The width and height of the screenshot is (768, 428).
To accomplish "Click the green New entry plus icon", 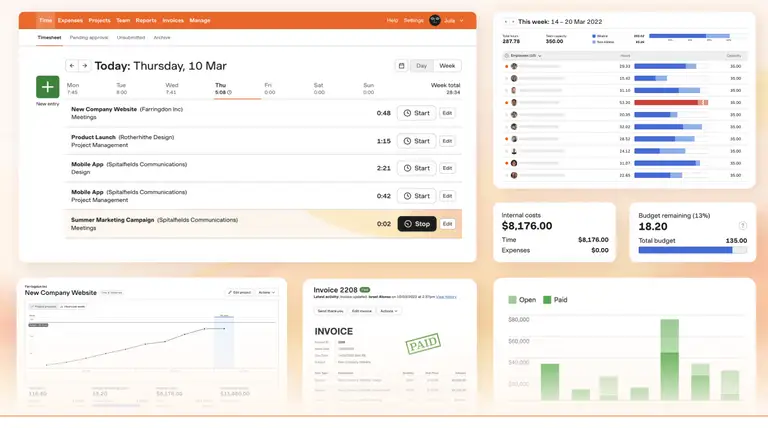I will pos(47,87).
